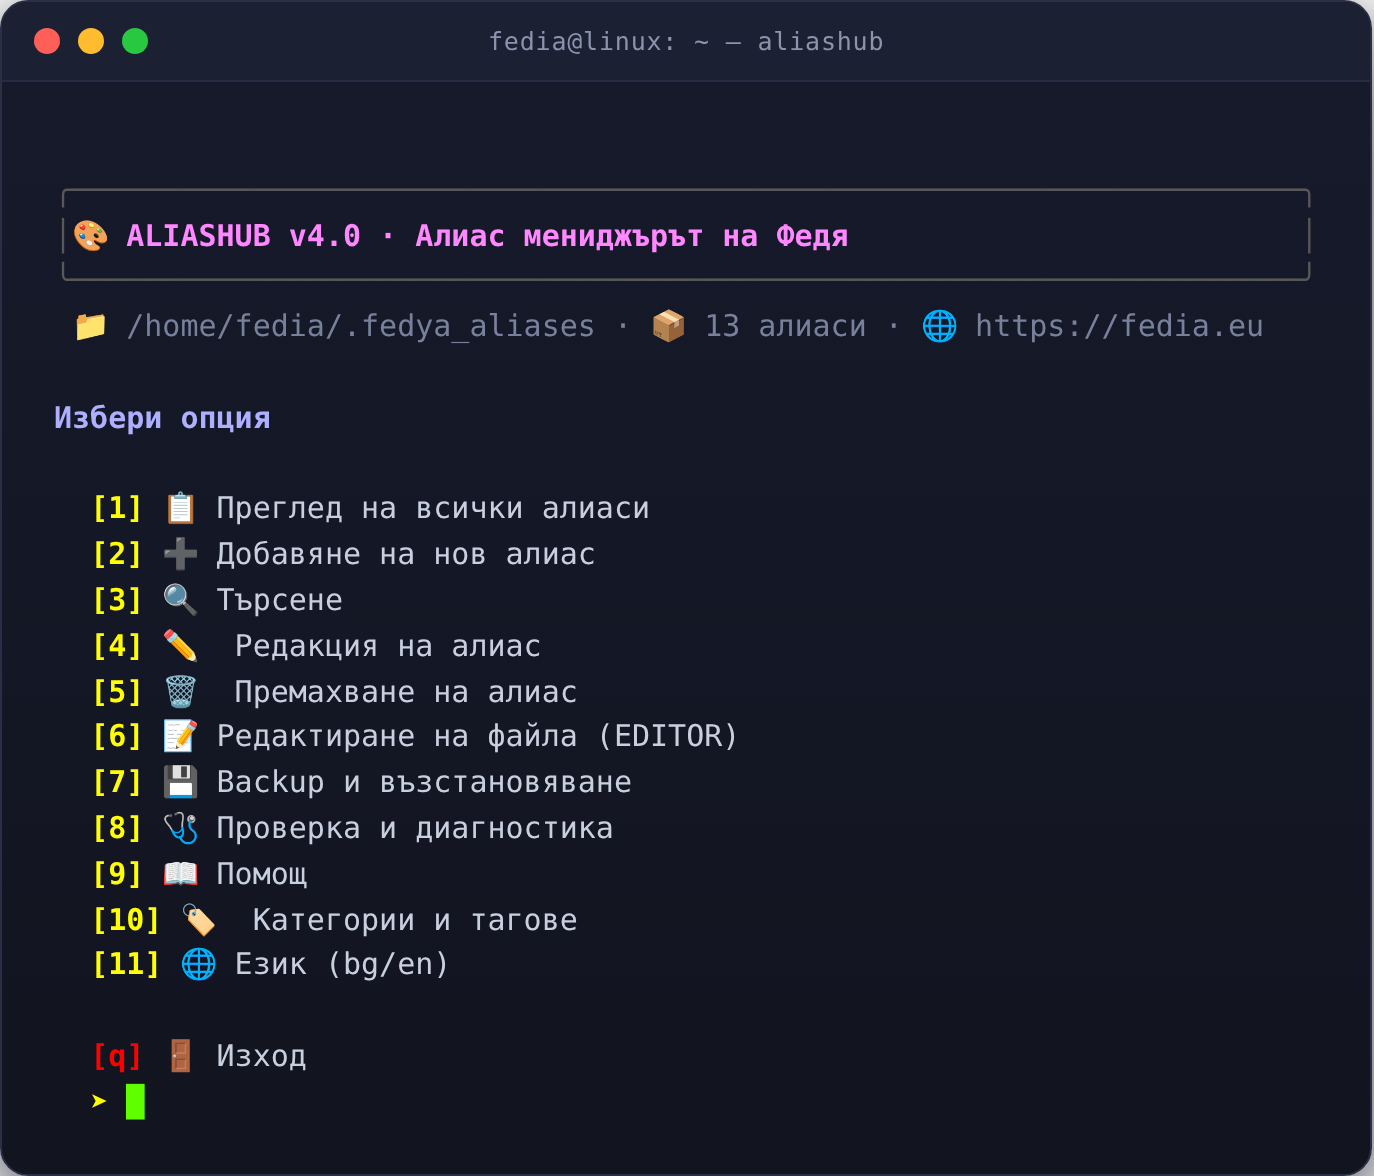The height and width of the screenshot is (1176, 1374).
Task: Click the magnifying glass icon next to Търсене
Action: 180,600
